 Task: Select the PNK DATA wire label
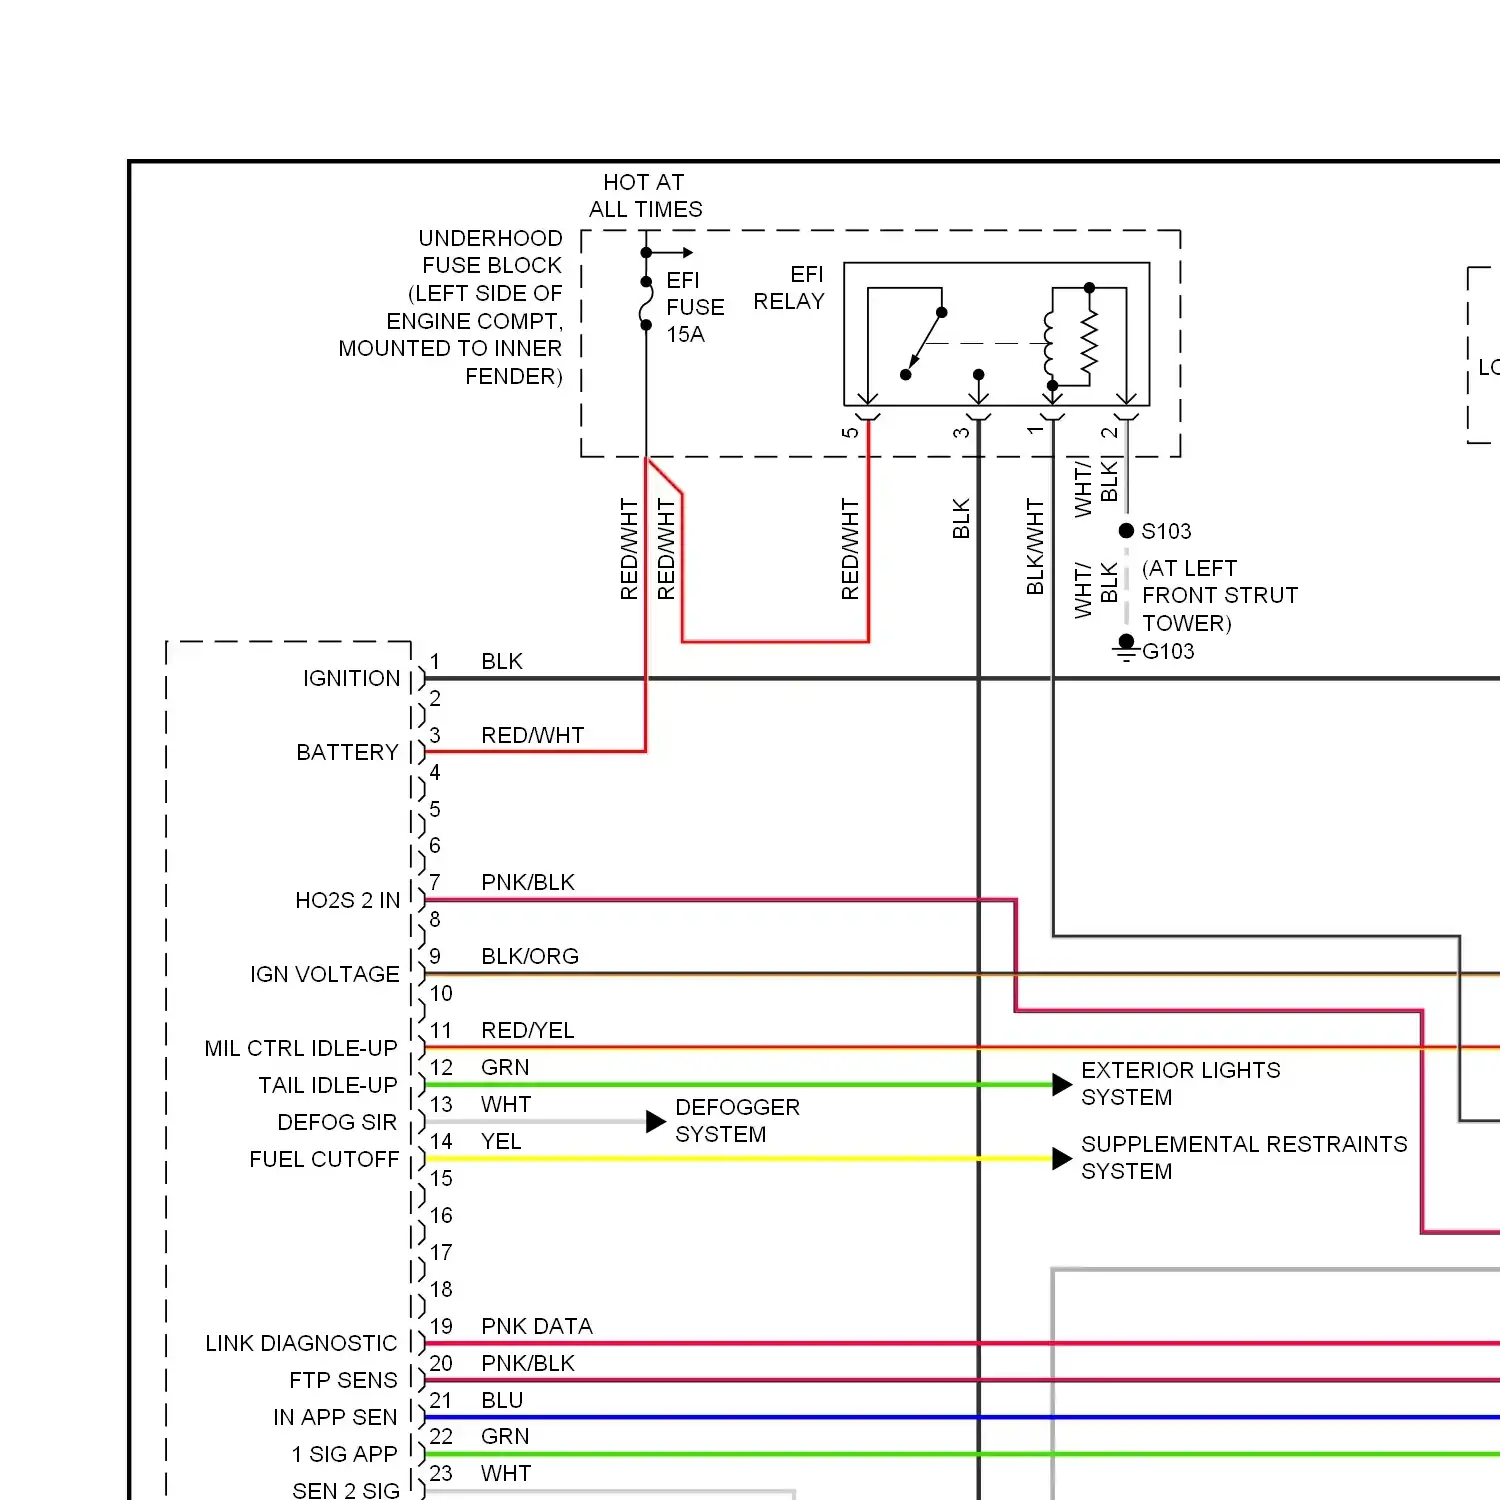(537, 1326)
